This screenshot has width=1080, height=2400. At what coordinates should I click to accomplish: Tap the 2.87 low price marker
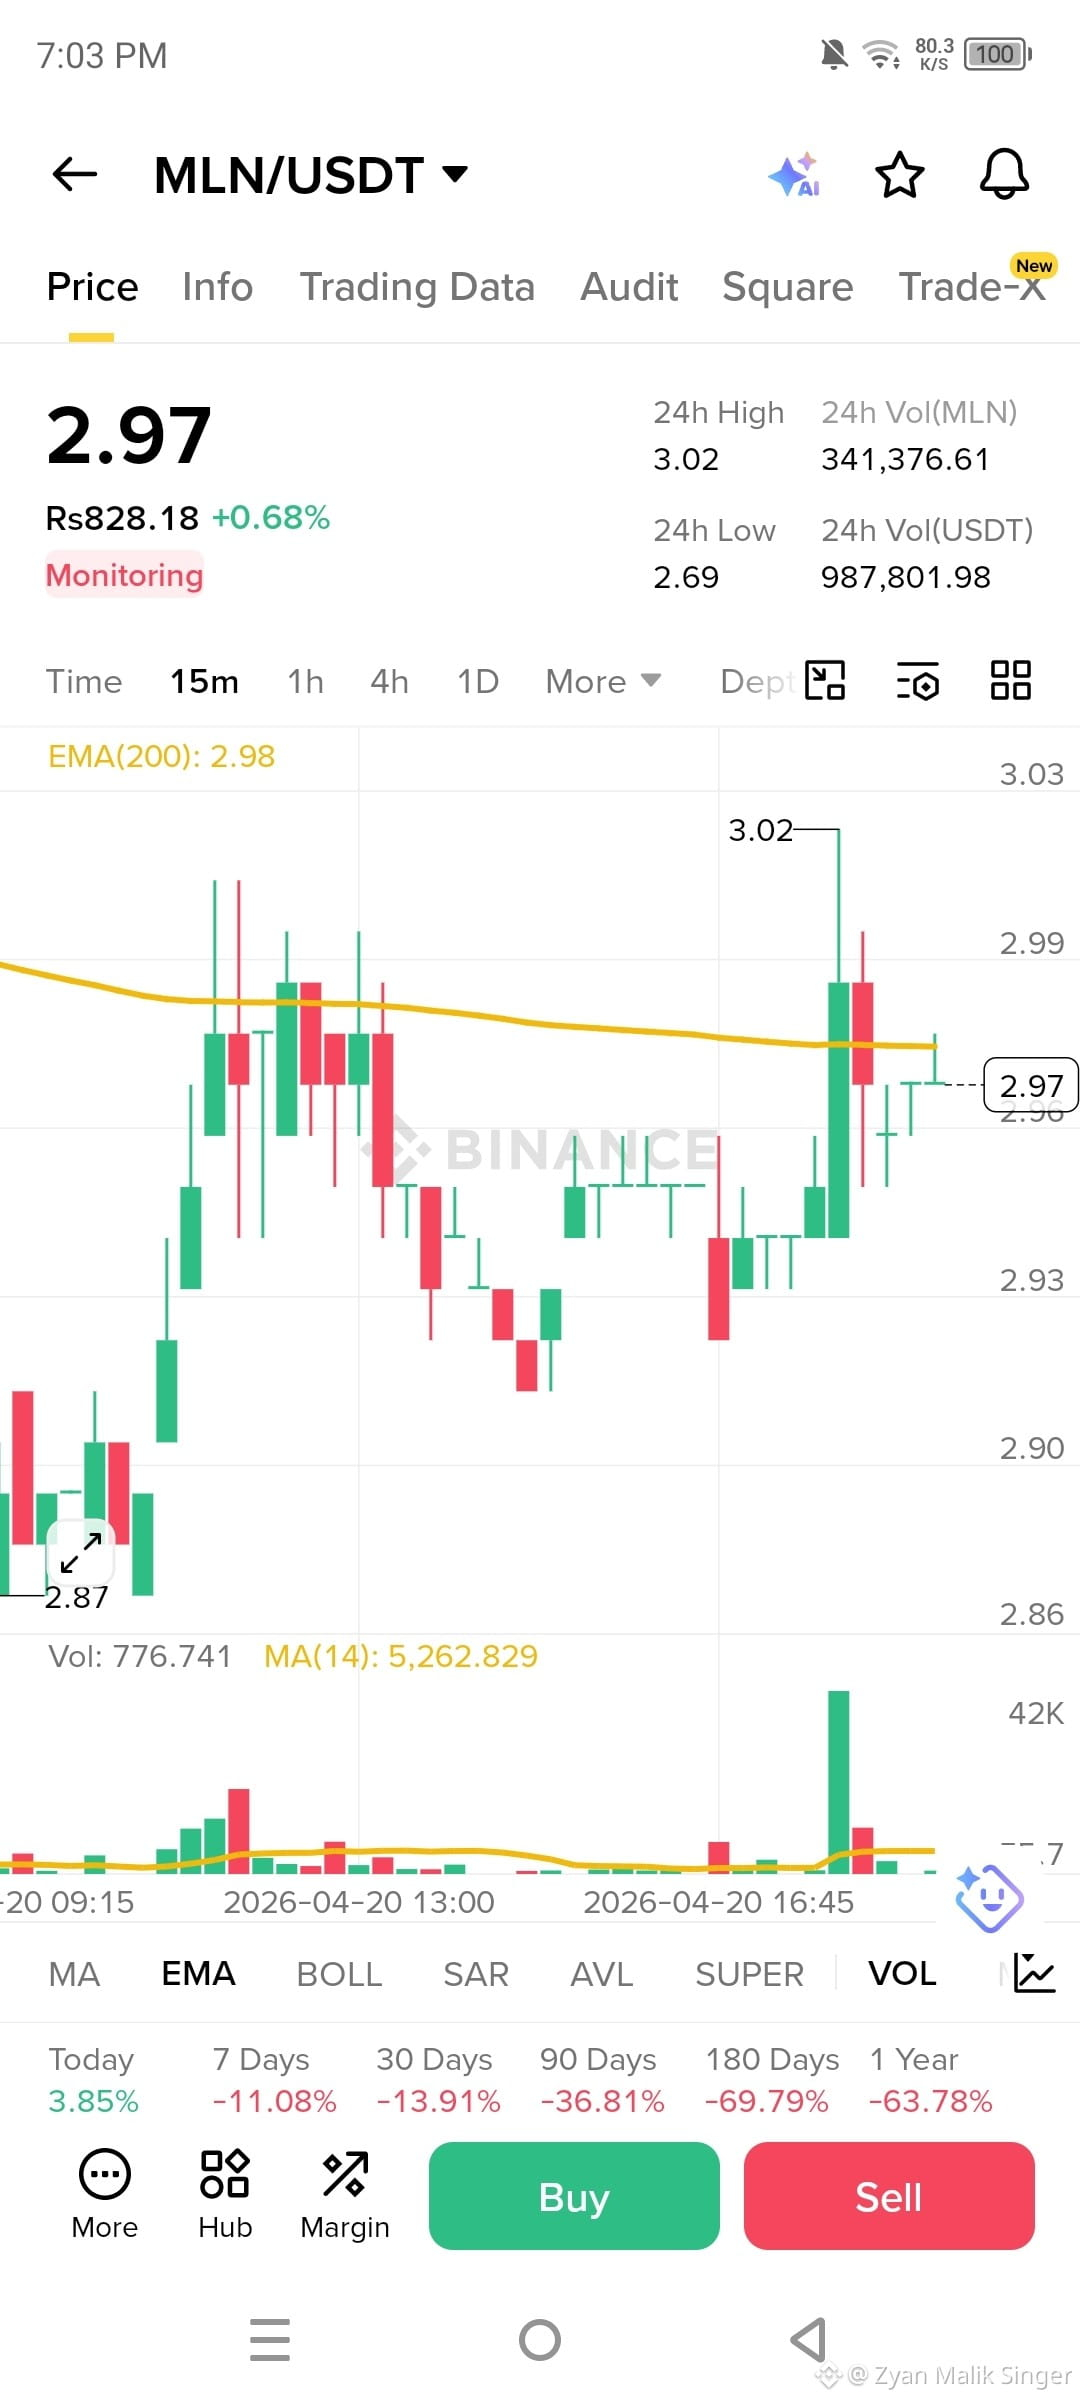pos(76,1597)
